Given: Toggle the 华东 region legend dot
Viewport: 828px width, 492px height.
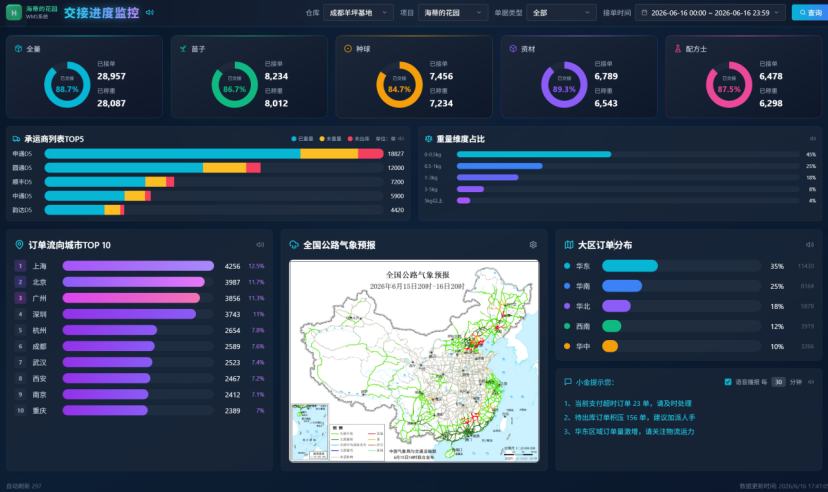Looking at the screenshot, I should [567, 266].
